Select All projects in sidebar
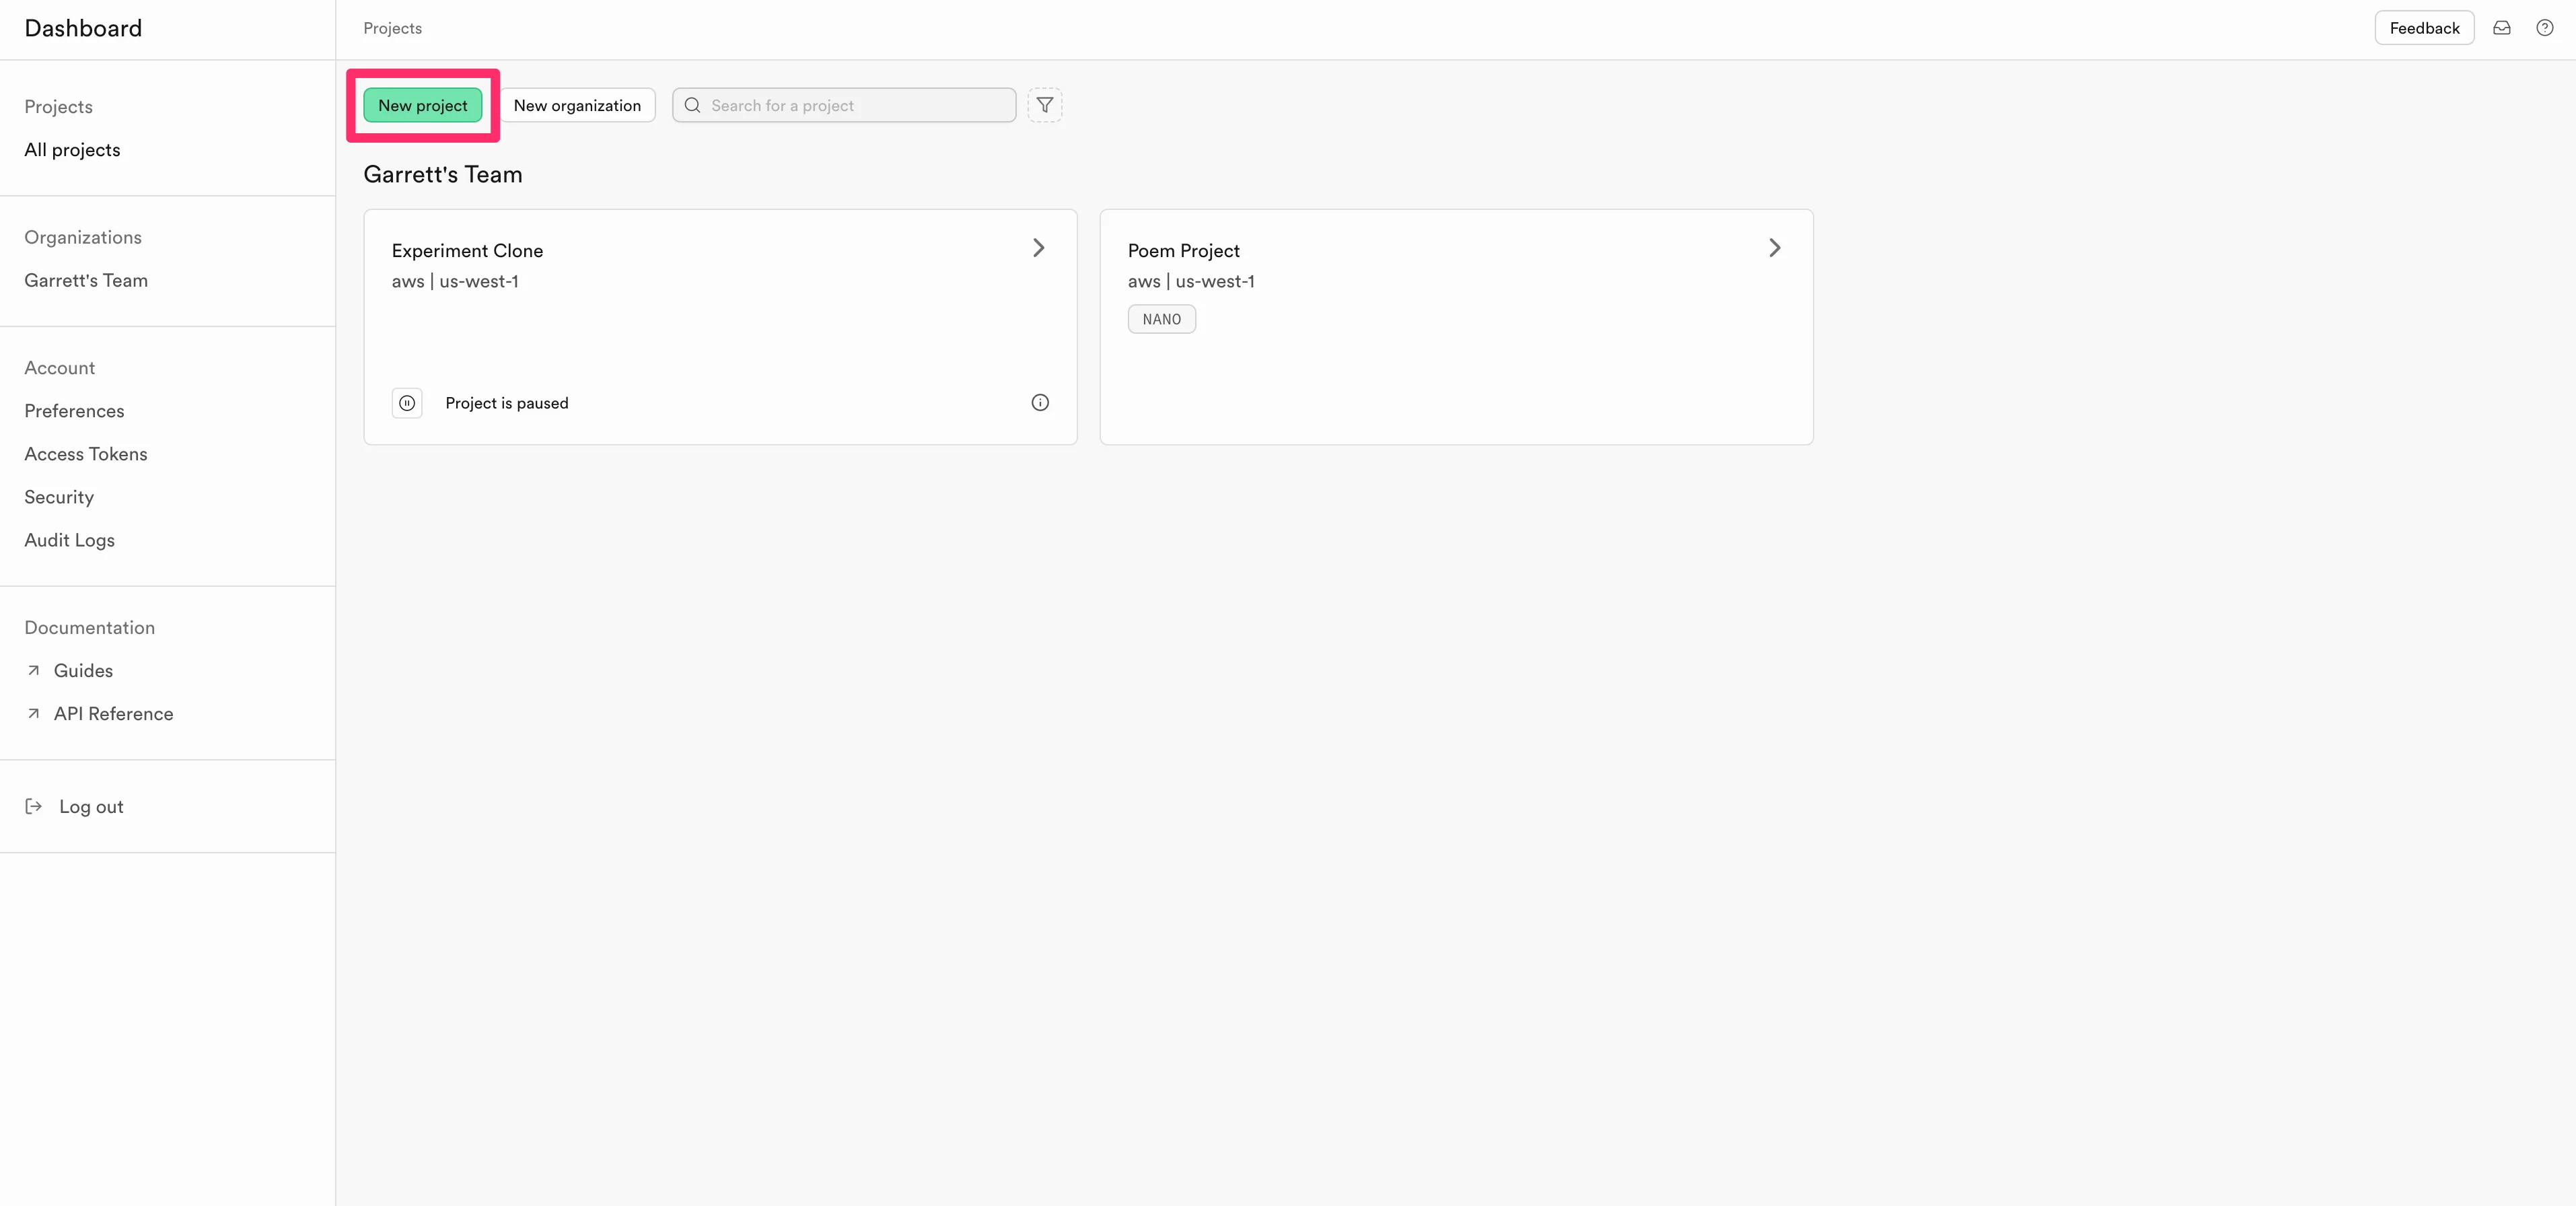The height and width of the screenshot is (1206, 2576). pyautogui.click(x=72, y=150)
